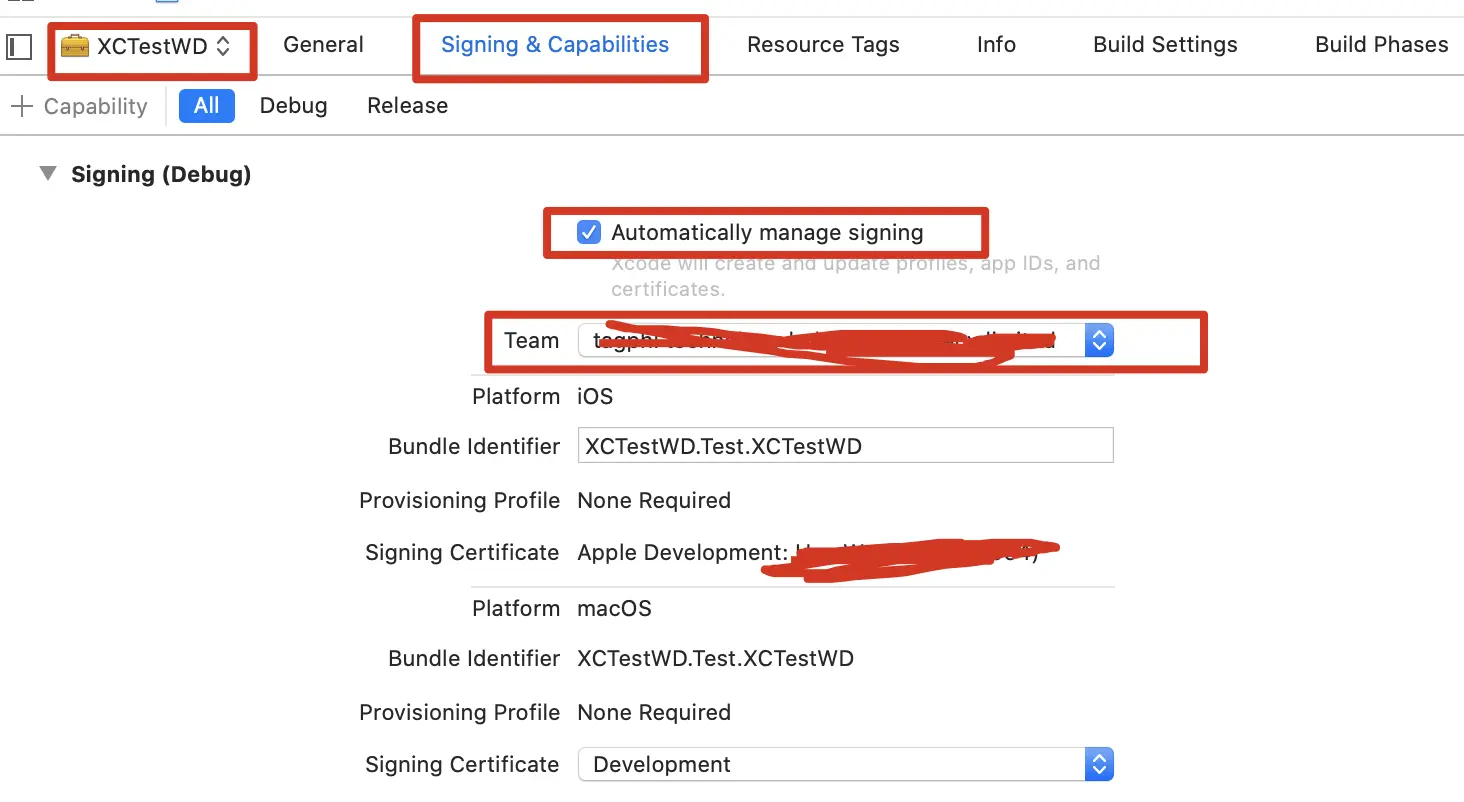Edit the iOS Bundle Identifier field
1464x802 pixels.
[x=845, y=446]
